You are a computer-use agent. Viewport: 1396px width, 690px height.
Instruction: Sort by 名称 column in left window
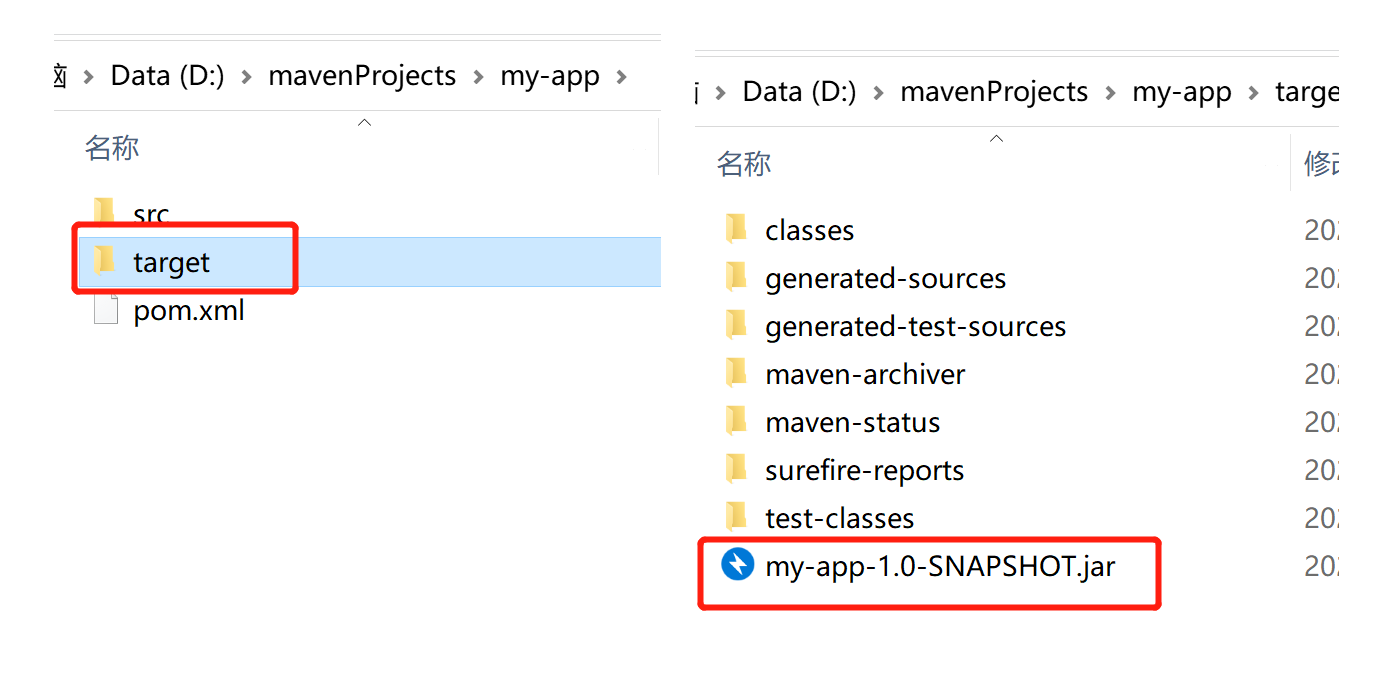tap(111, 148)
